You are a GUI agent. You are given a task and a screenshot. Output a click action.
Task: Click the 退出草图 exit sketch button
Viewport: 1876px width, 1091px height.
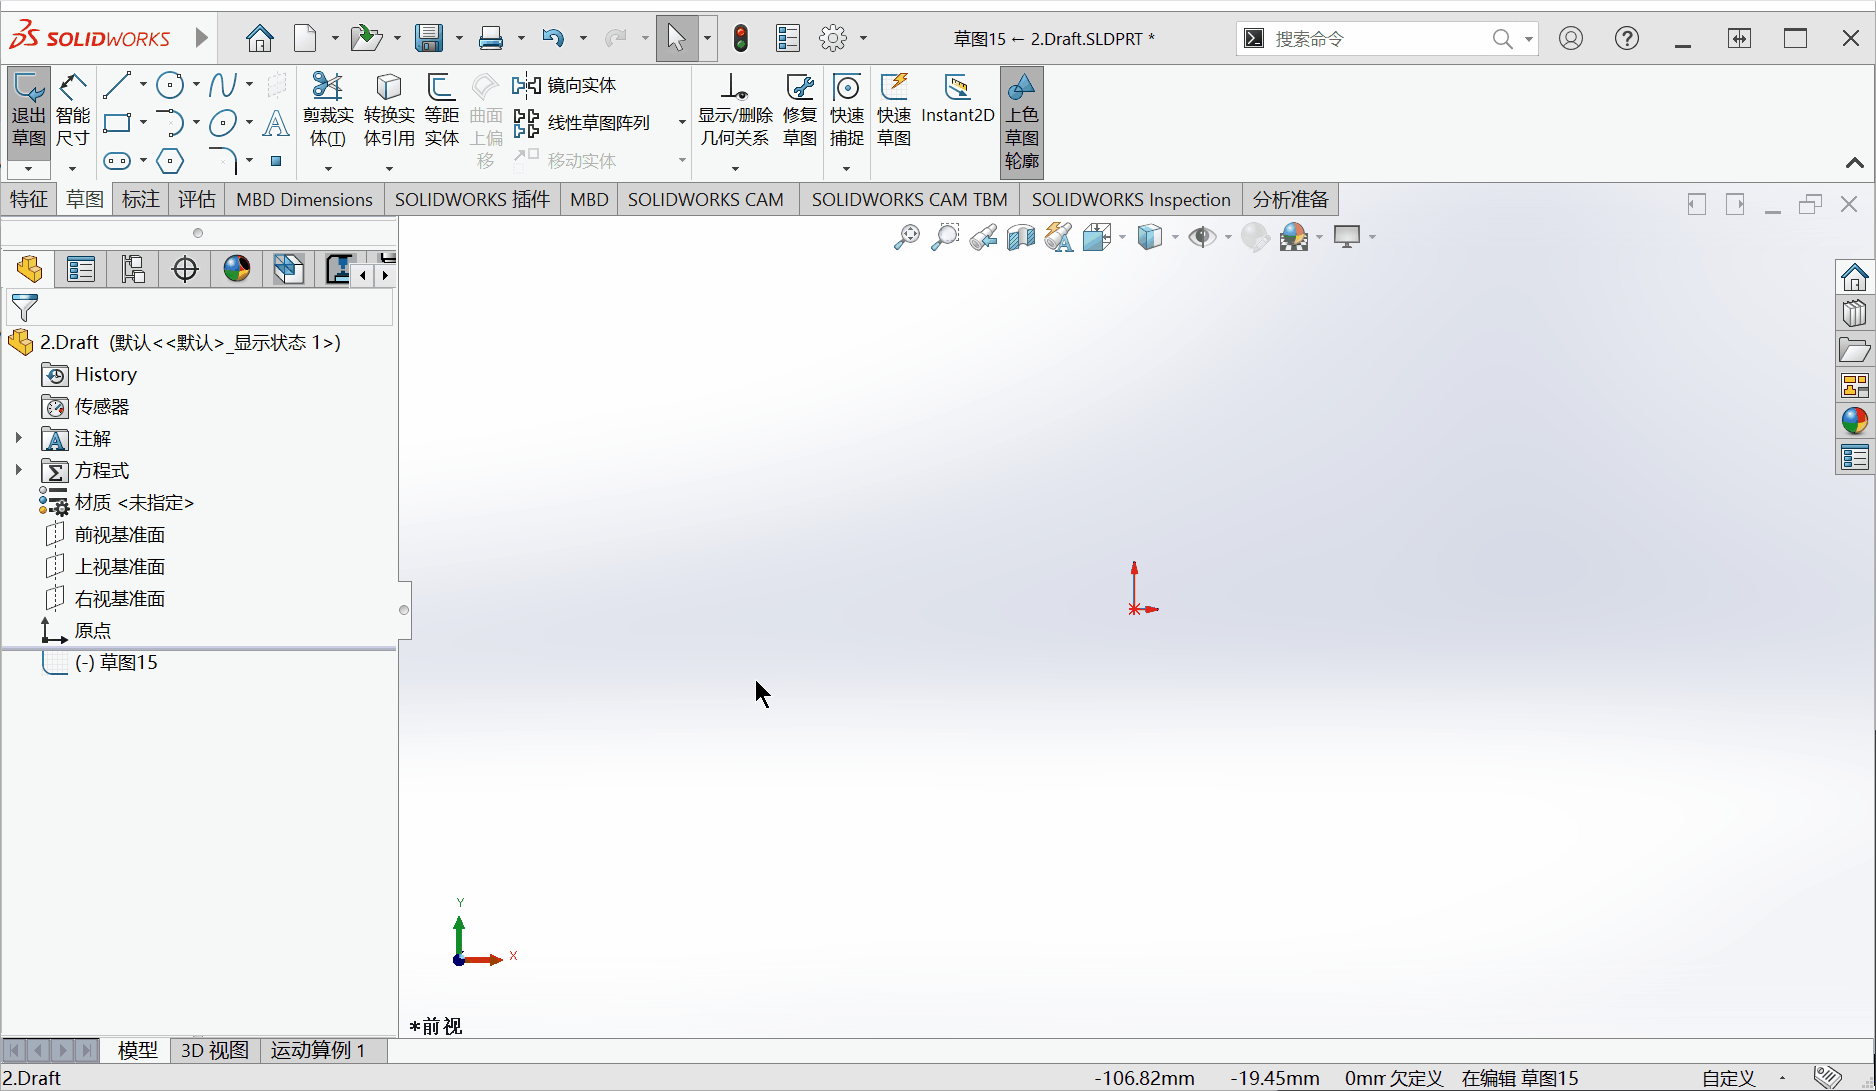[29, 112]
